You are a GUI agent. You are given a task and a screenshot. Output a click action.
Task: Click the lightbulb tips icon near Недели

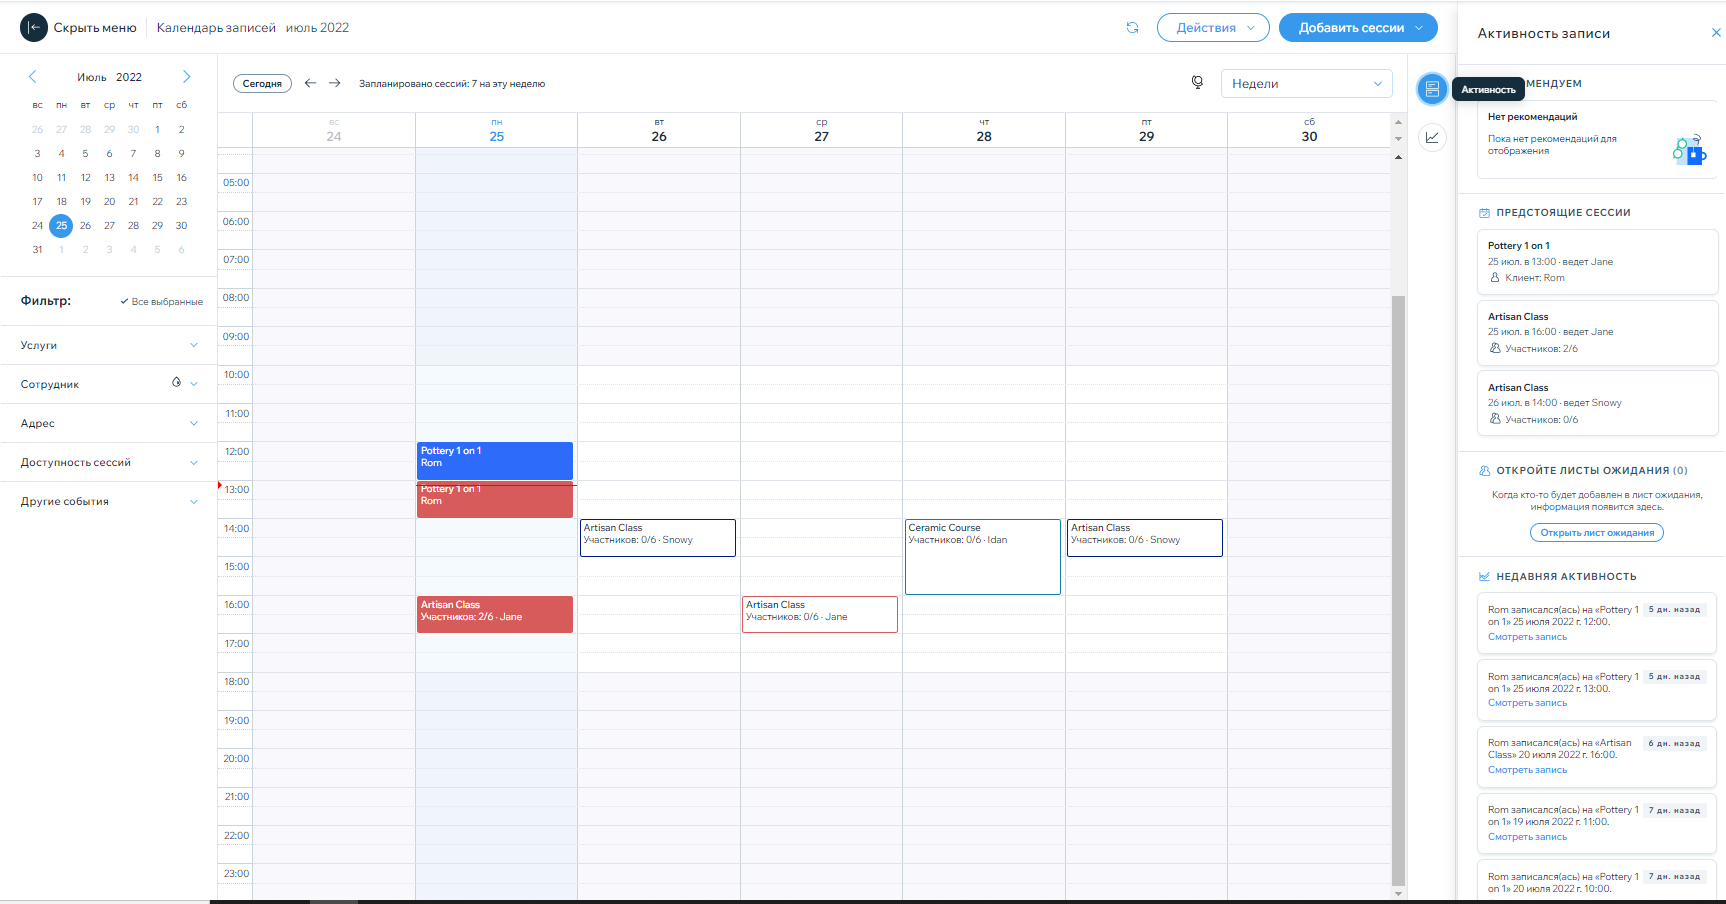click(1197, 83)
